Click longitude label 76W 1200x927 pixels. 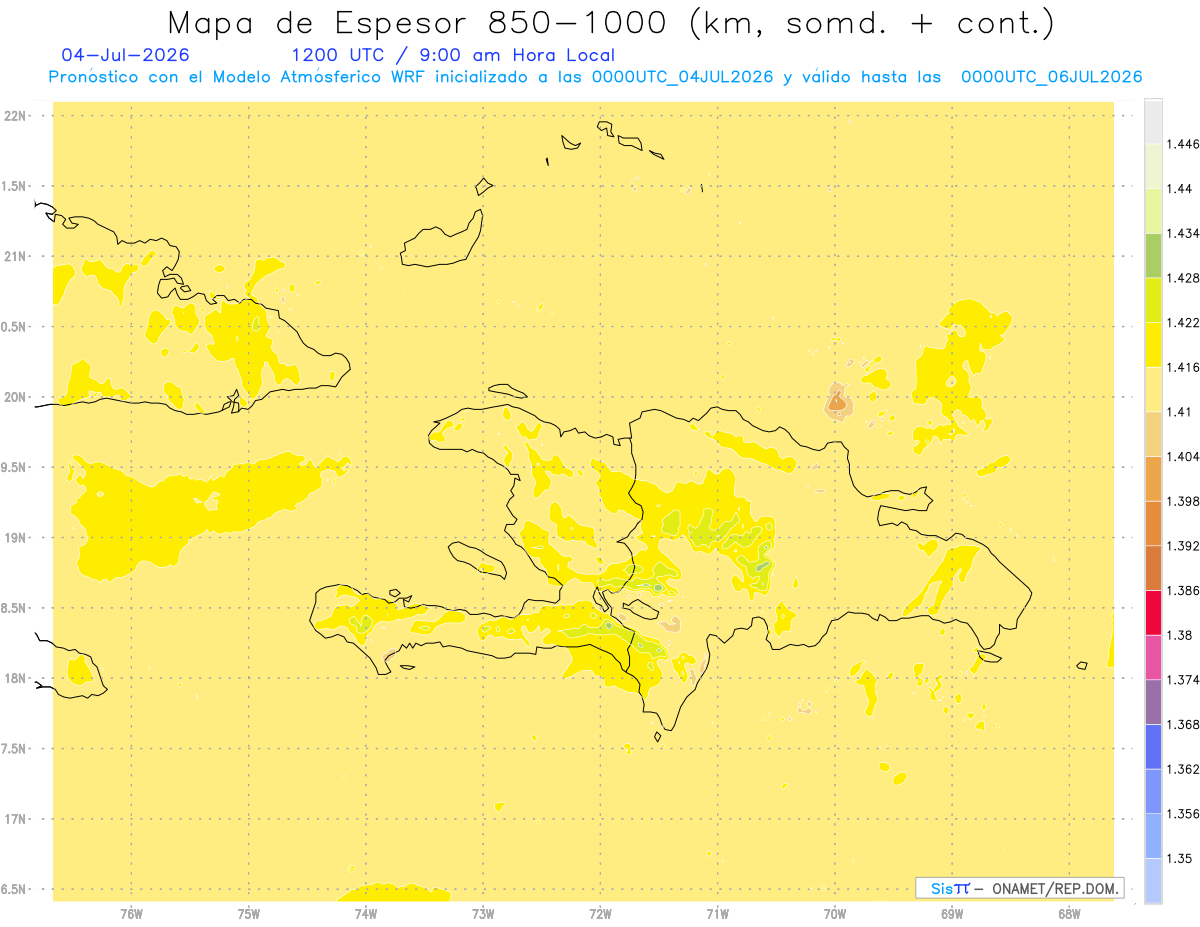[x=131, y=913]
